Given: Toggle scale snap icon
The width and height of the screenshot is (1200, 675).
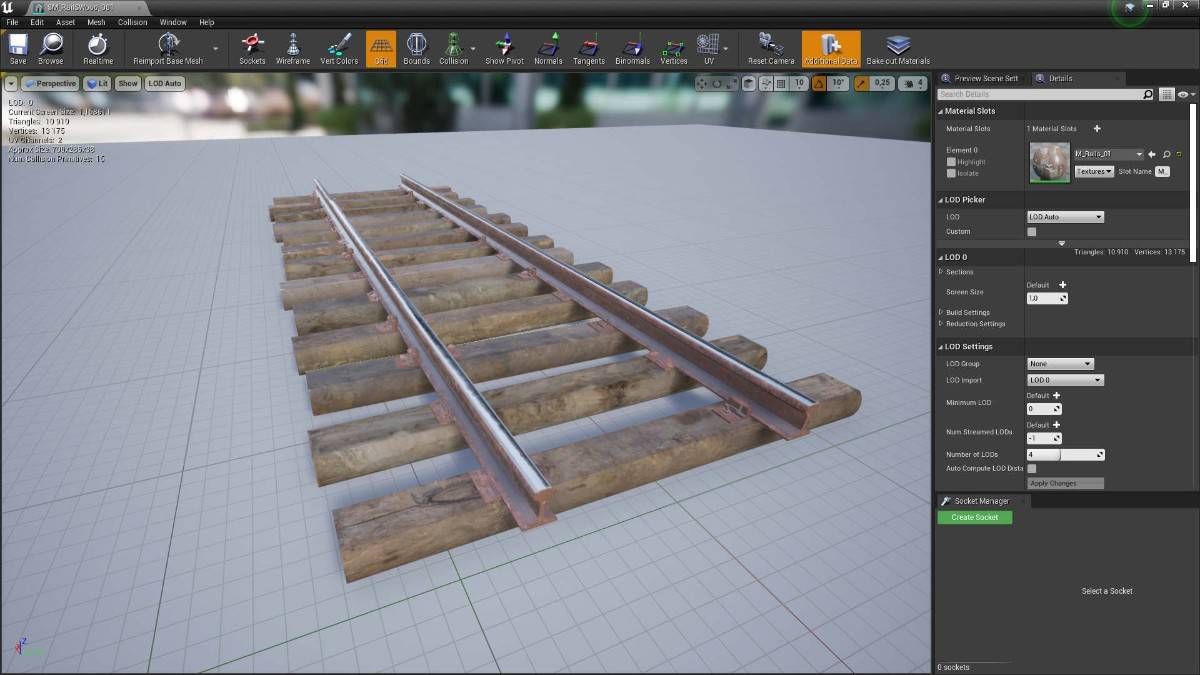Looking at the screenshot, I should coord(861,84).
